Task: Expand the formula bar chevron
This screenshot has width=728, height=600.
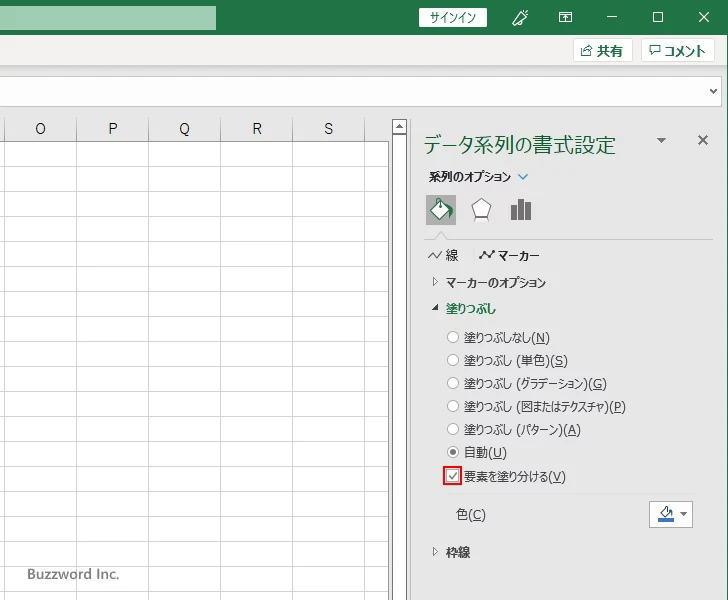Action: pyautogui.click(x=713, y=91)
